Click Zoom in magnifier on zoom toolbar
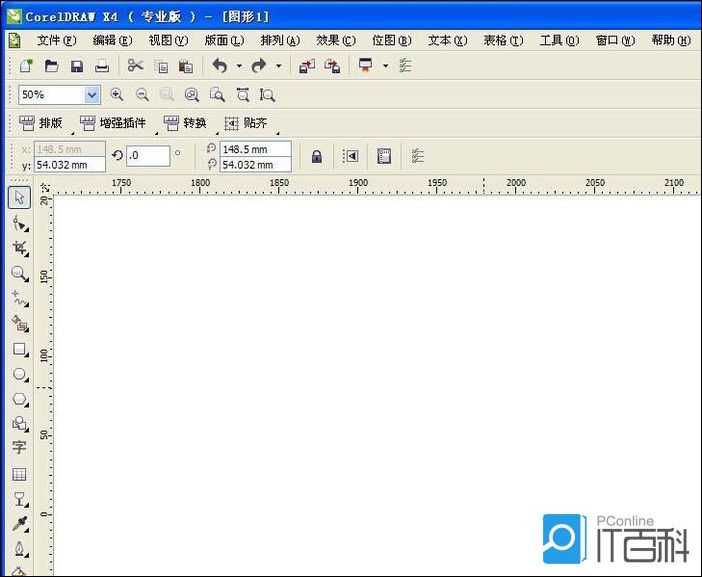 pyautogui.click(x=117, y=94)
